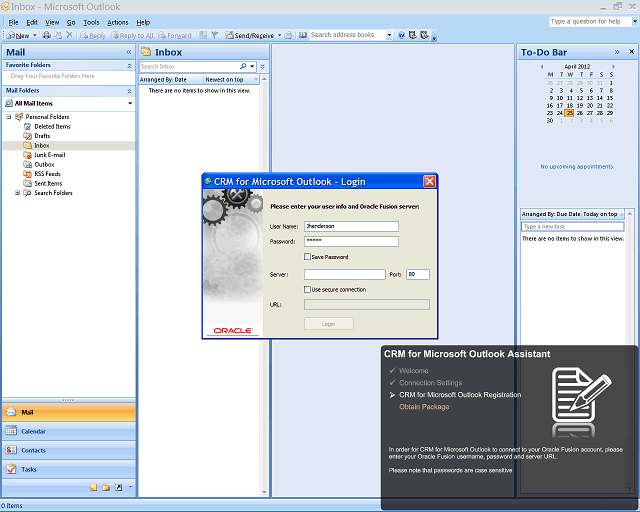
Task: Click the blue Help question icon
Action: tap(401, 35)
